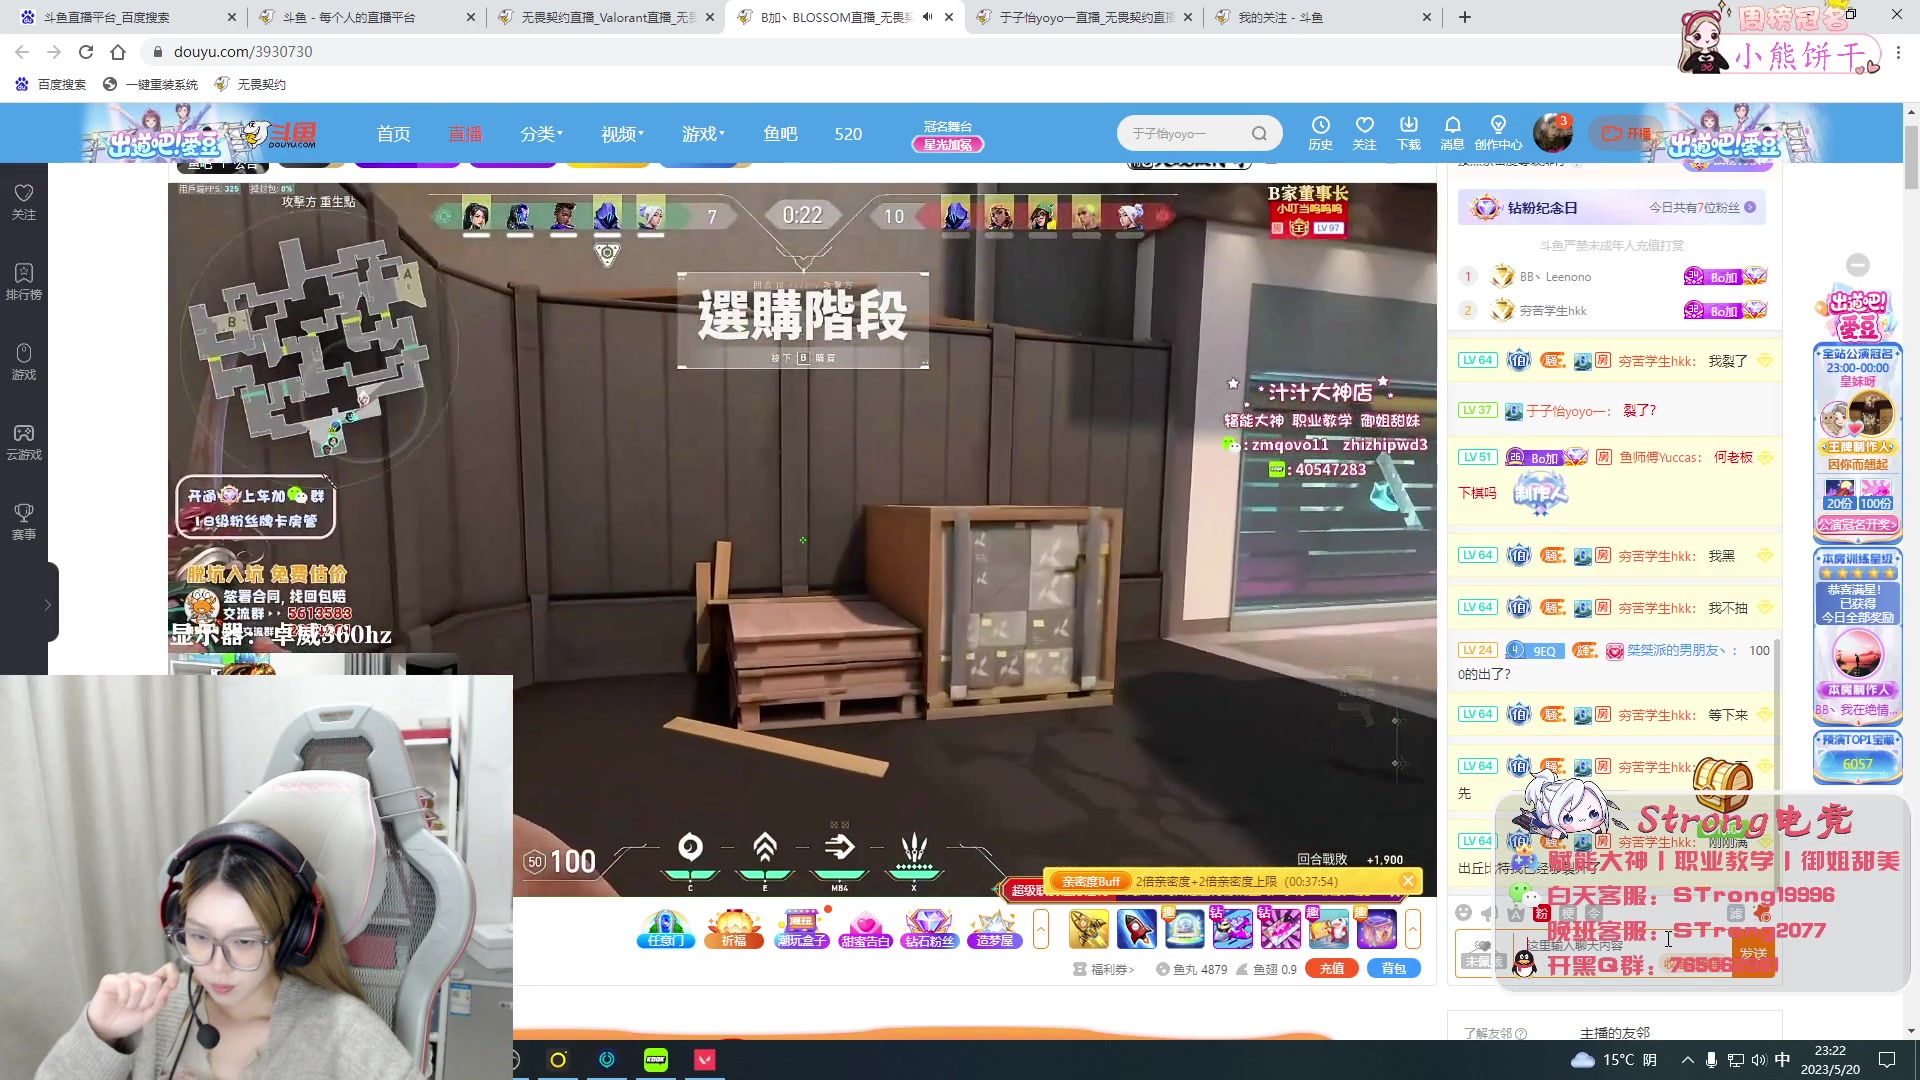This screenshot has height=1080, width=1920.
Task: Mute the audio-playing BLOSSOM tab
Action: (927, 17)
